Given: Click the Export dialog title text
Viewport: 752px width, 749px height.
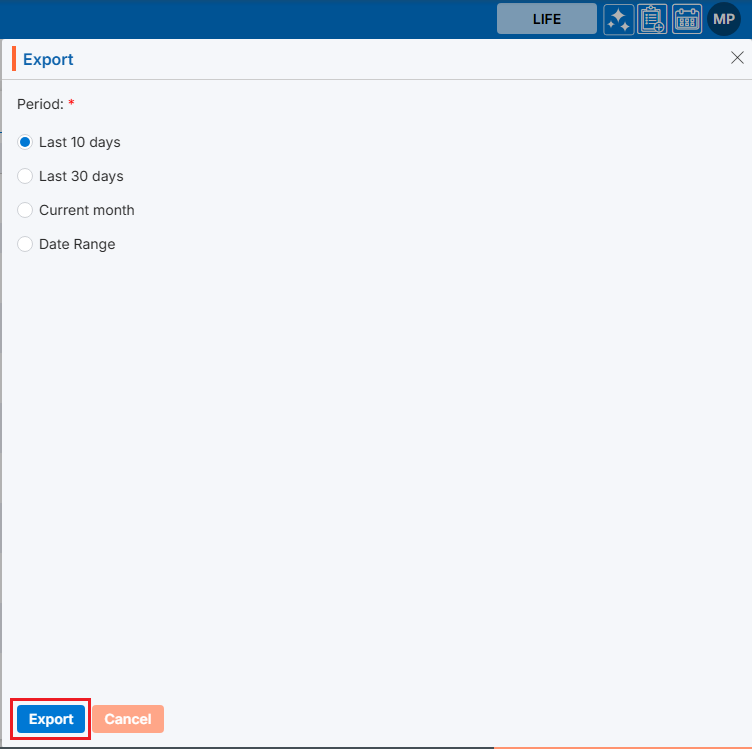Looking at the screenshot, I should click(48, 59).
